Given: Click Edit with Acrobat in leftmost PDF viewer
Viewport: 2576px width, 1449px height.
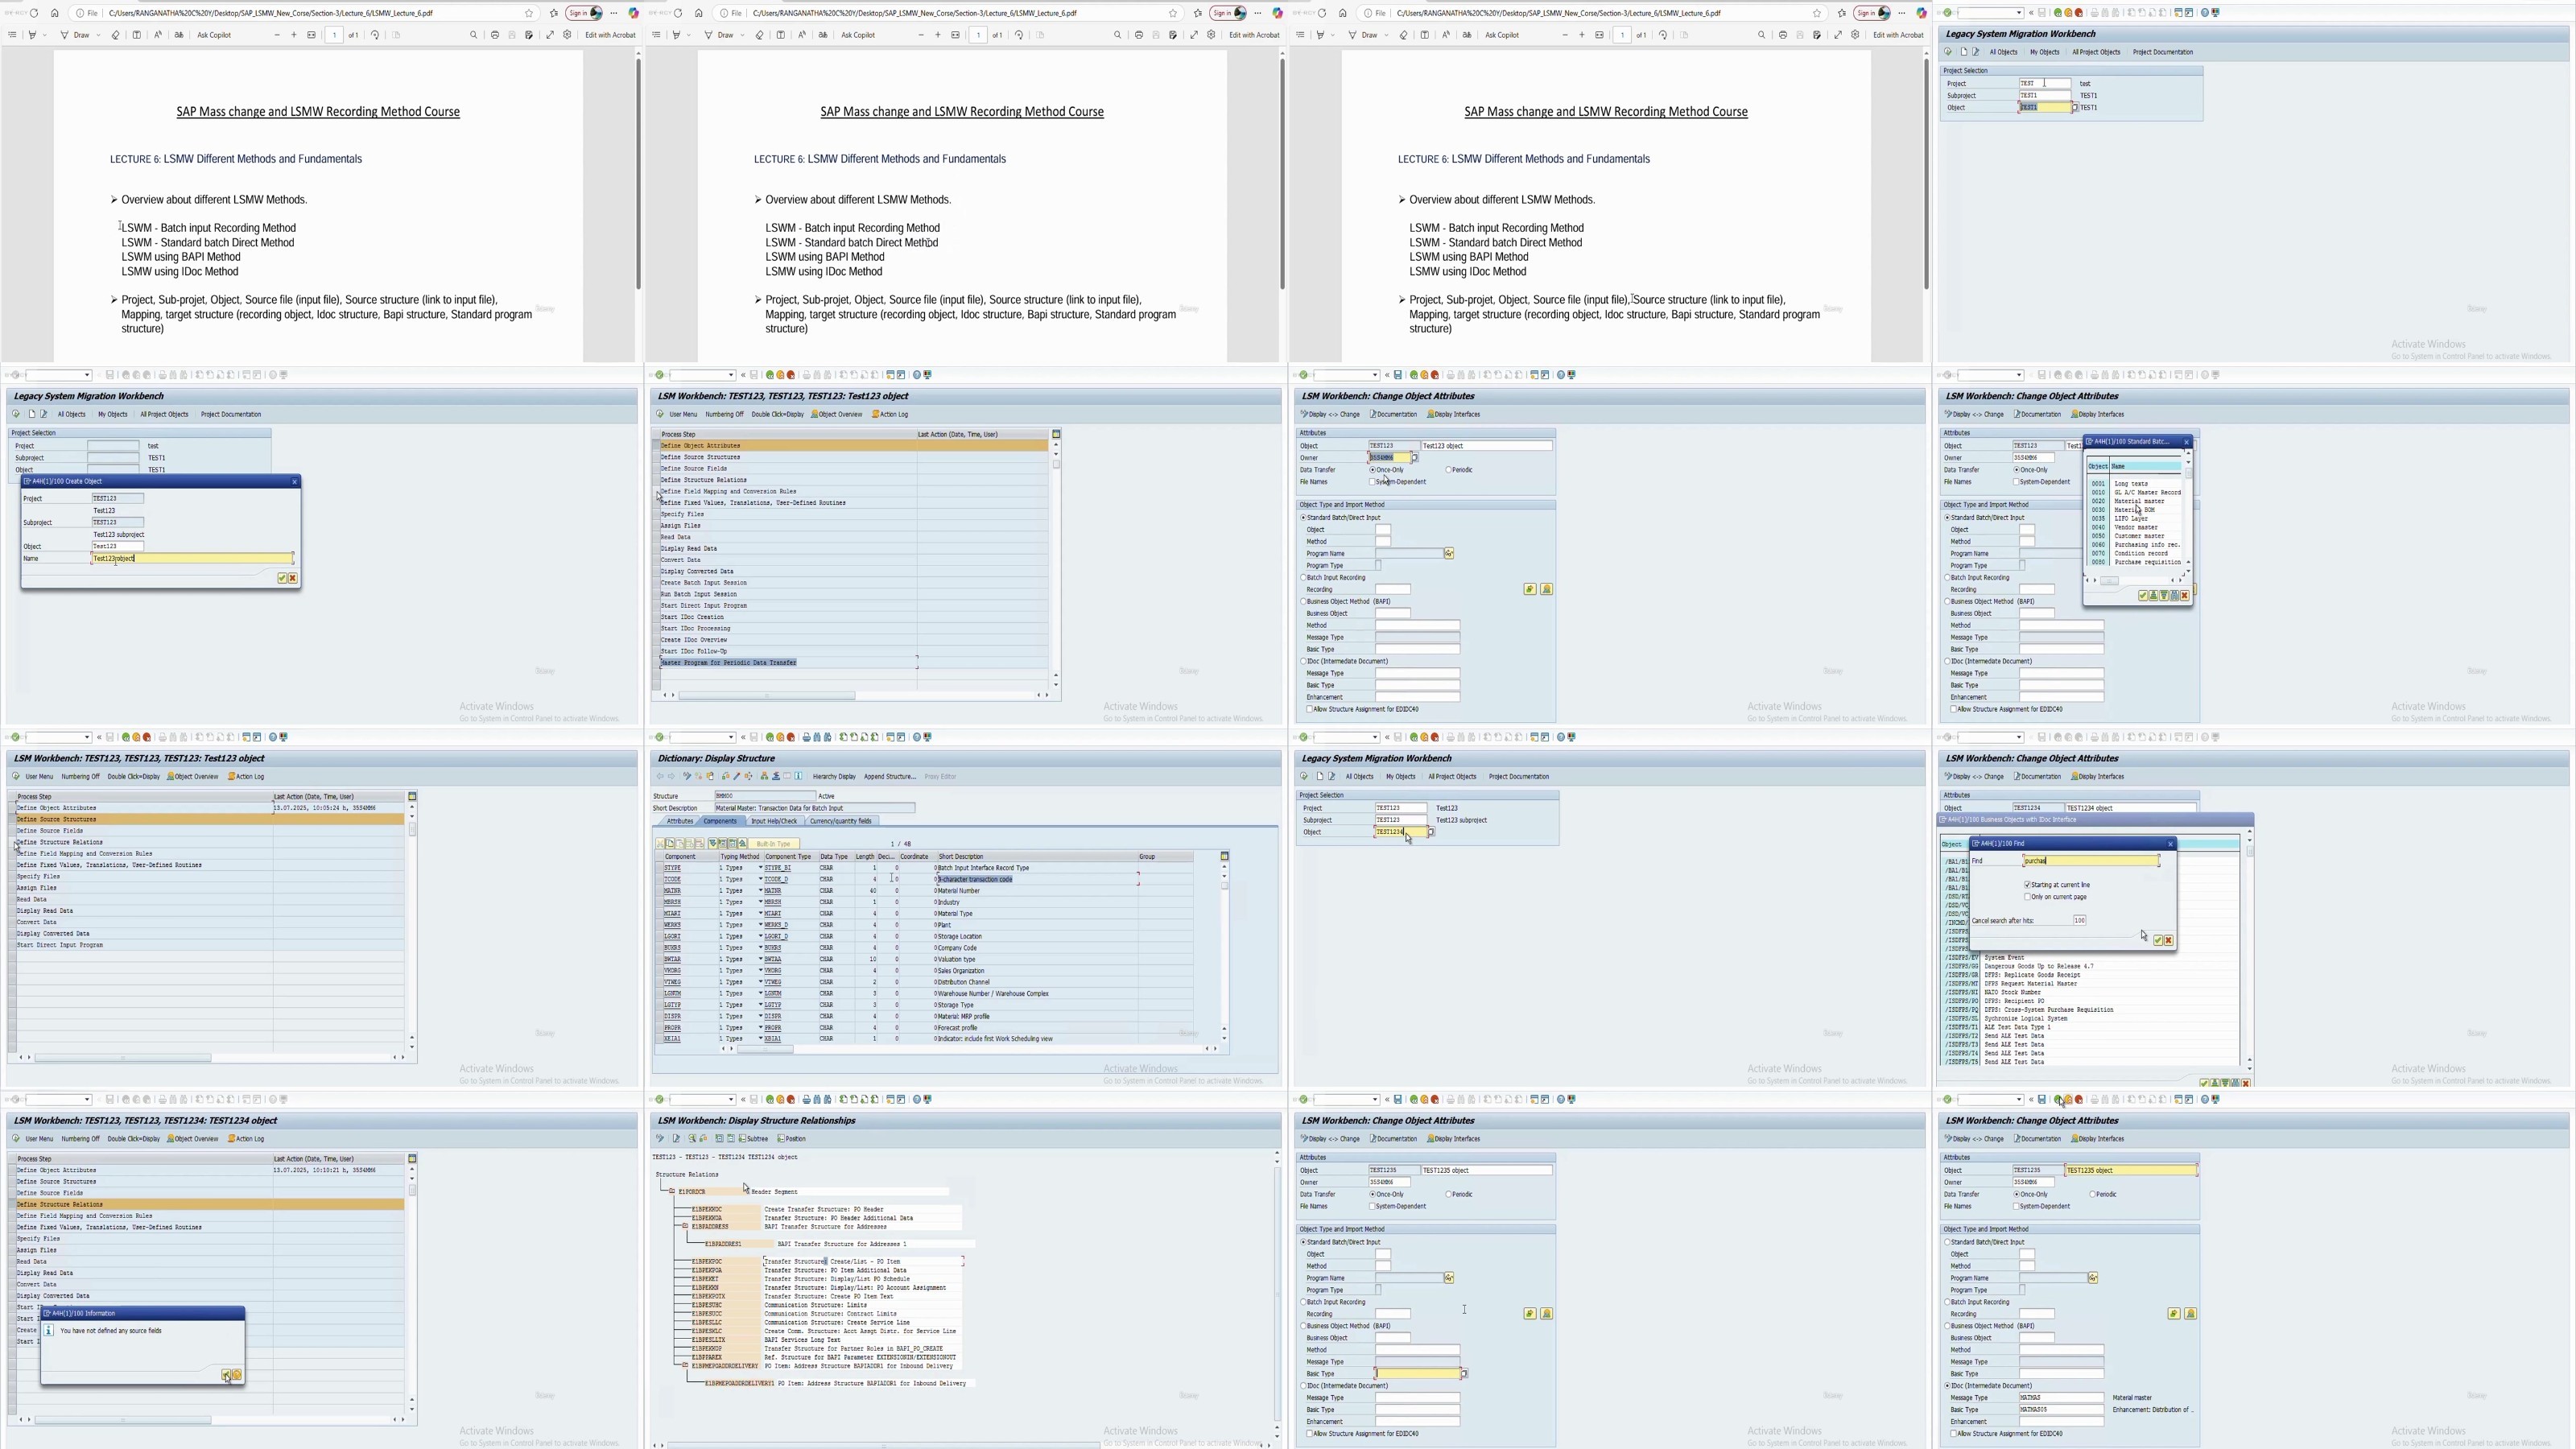Looking at the screenshot, I should coord(610,35).
